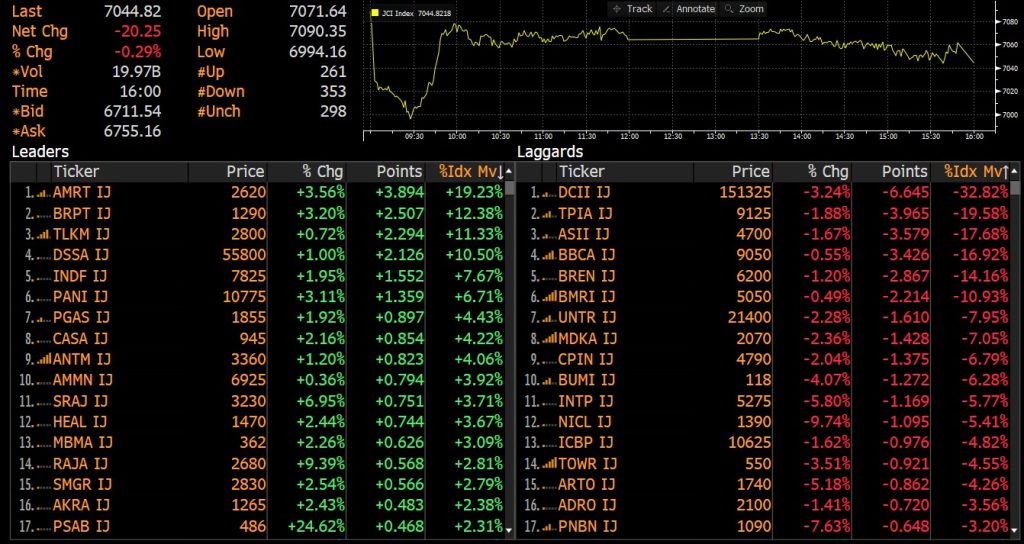The image size is (1024, 544).
Task: Select AKRA IJ ticker row
Action: [x=82, y=505]
